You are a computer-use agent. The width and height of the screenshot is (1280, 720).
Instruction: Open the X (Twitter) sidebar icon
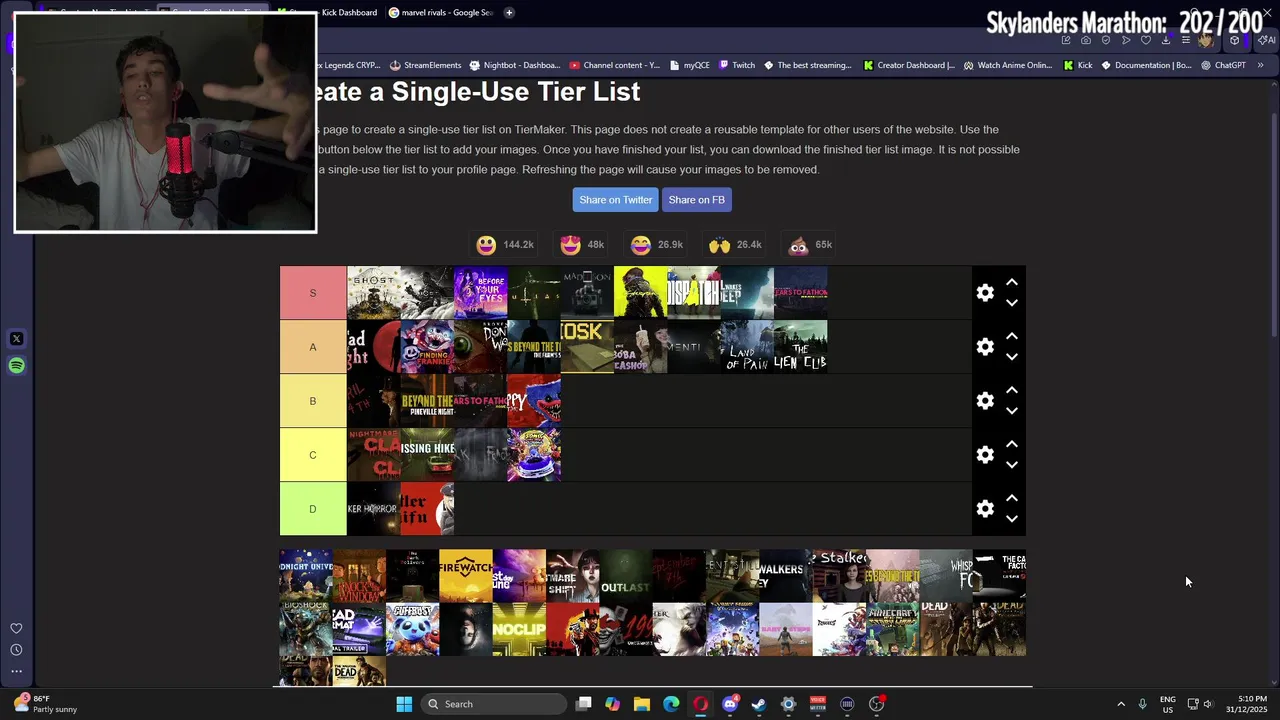(x=16, y=339)
